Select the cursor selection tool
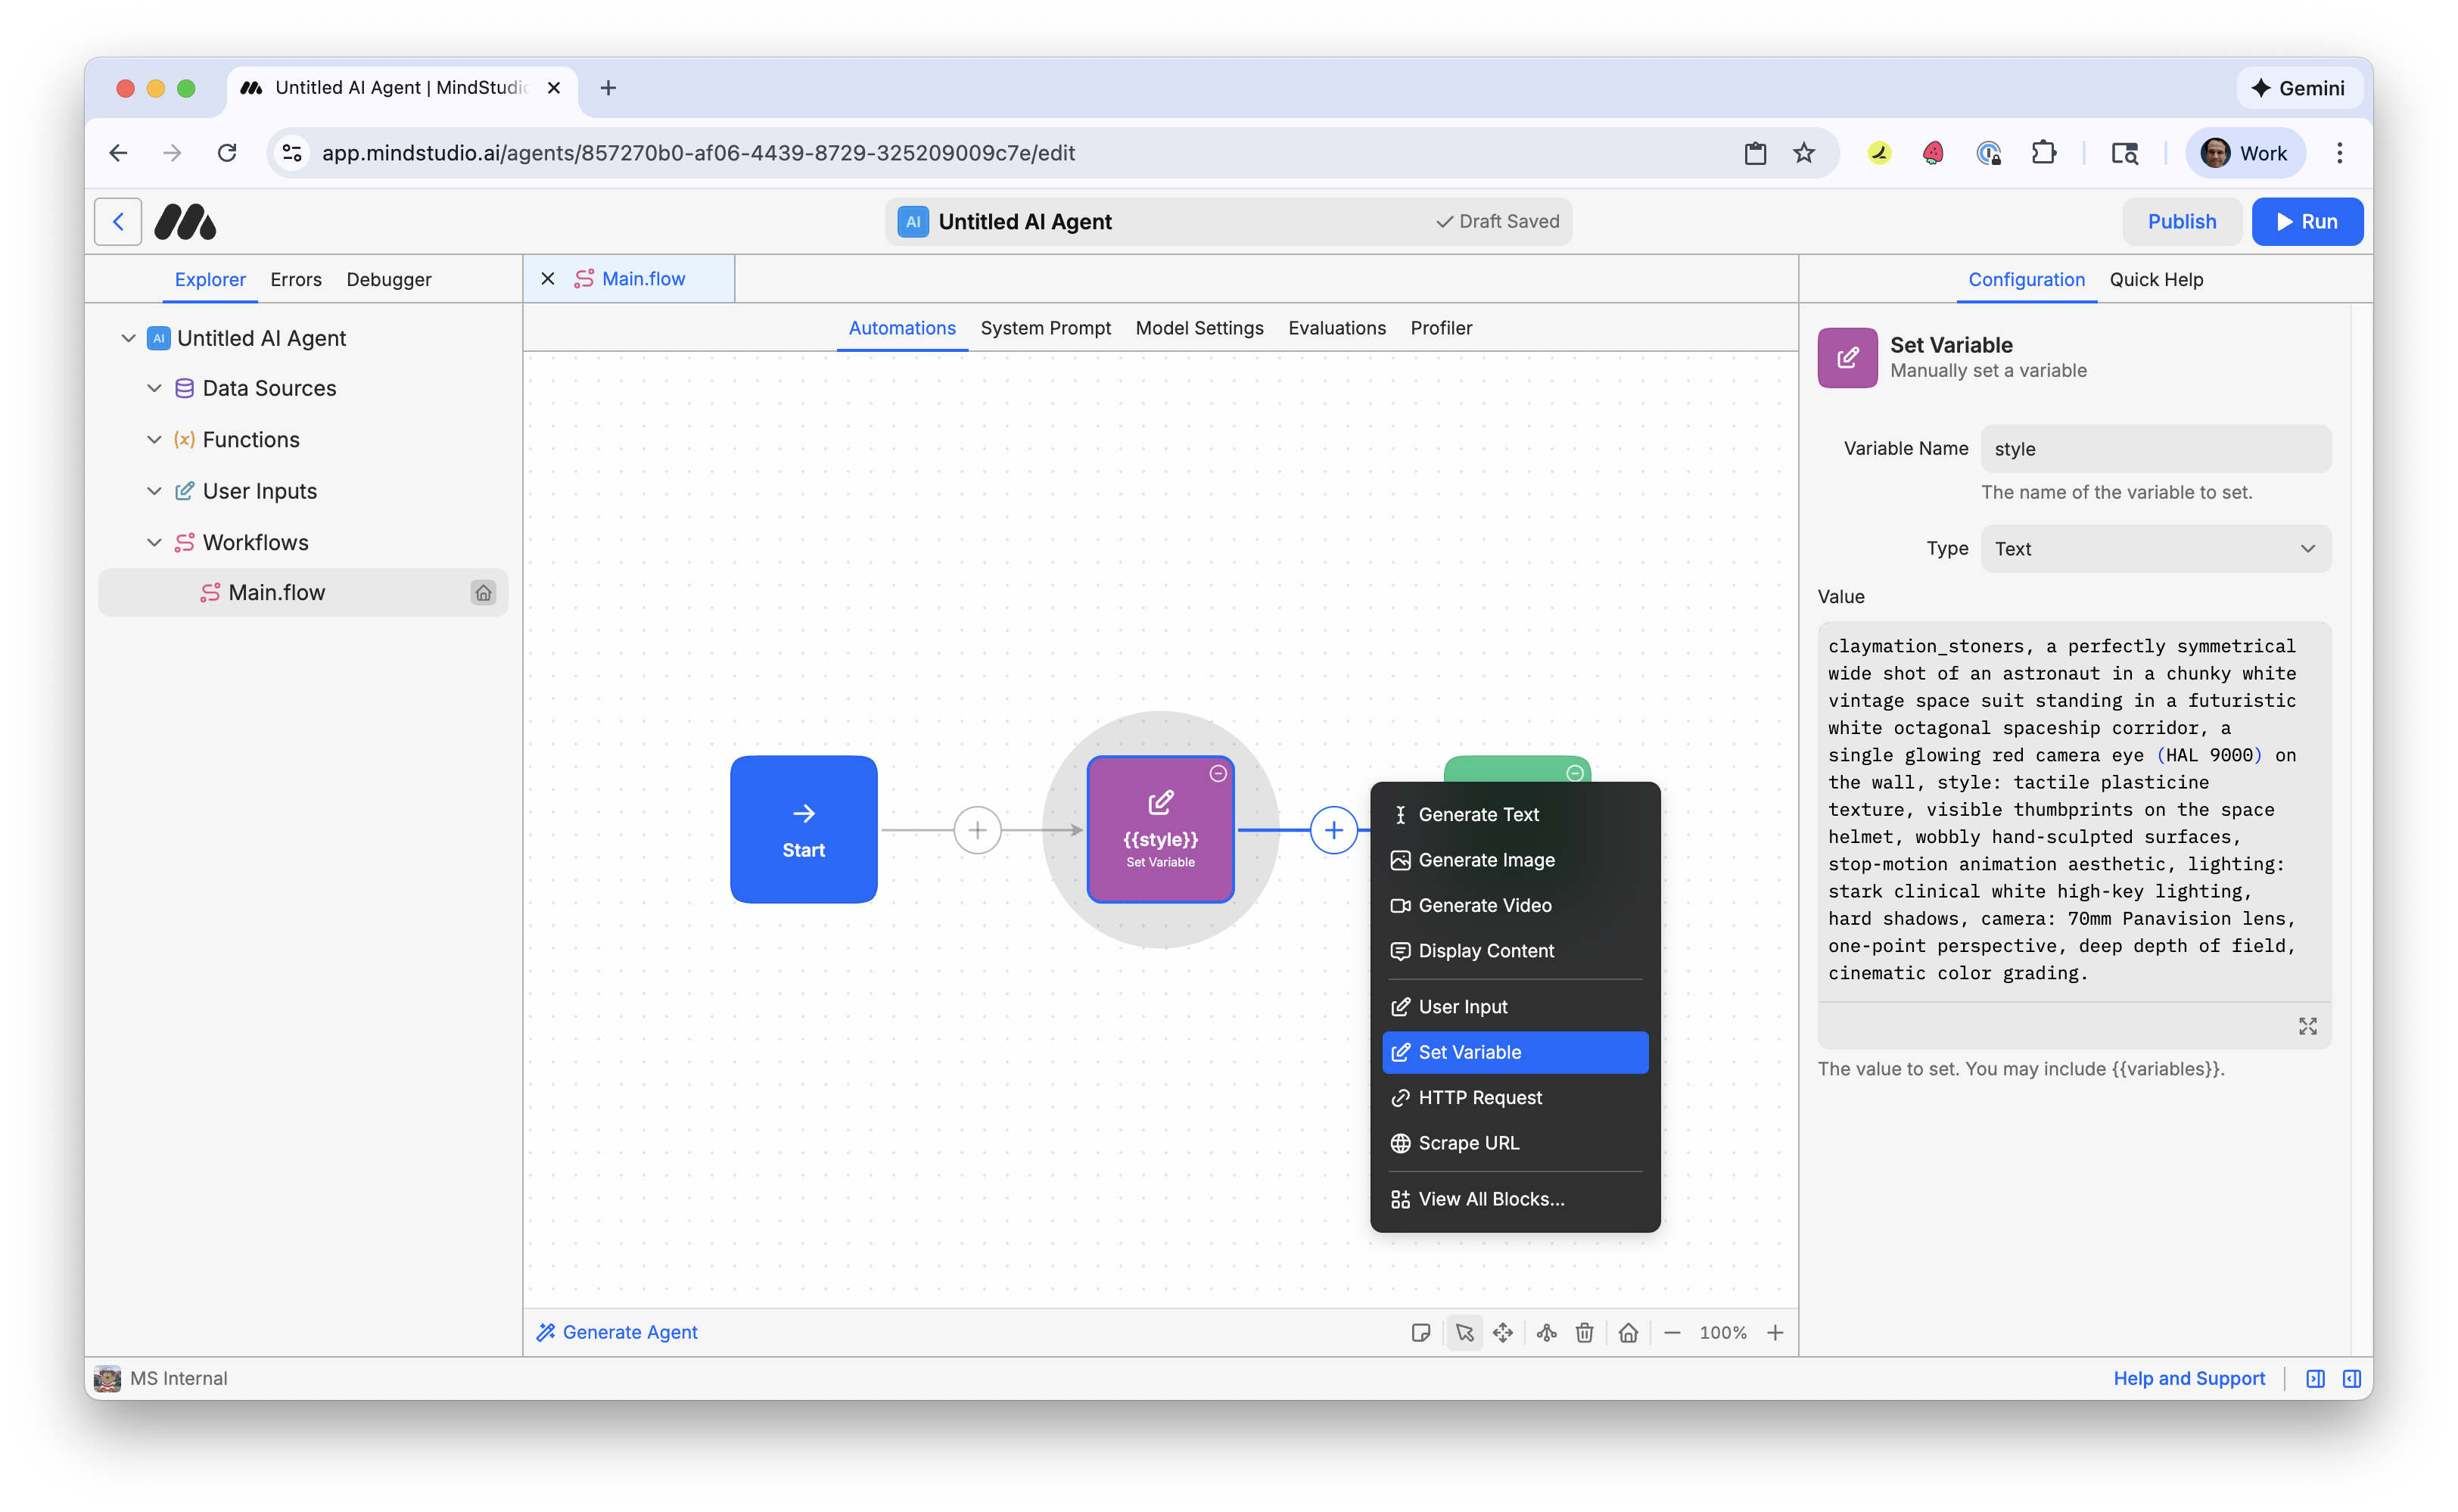Viewport: 2458px width, 1512px height. (x=1464, y=1332)
